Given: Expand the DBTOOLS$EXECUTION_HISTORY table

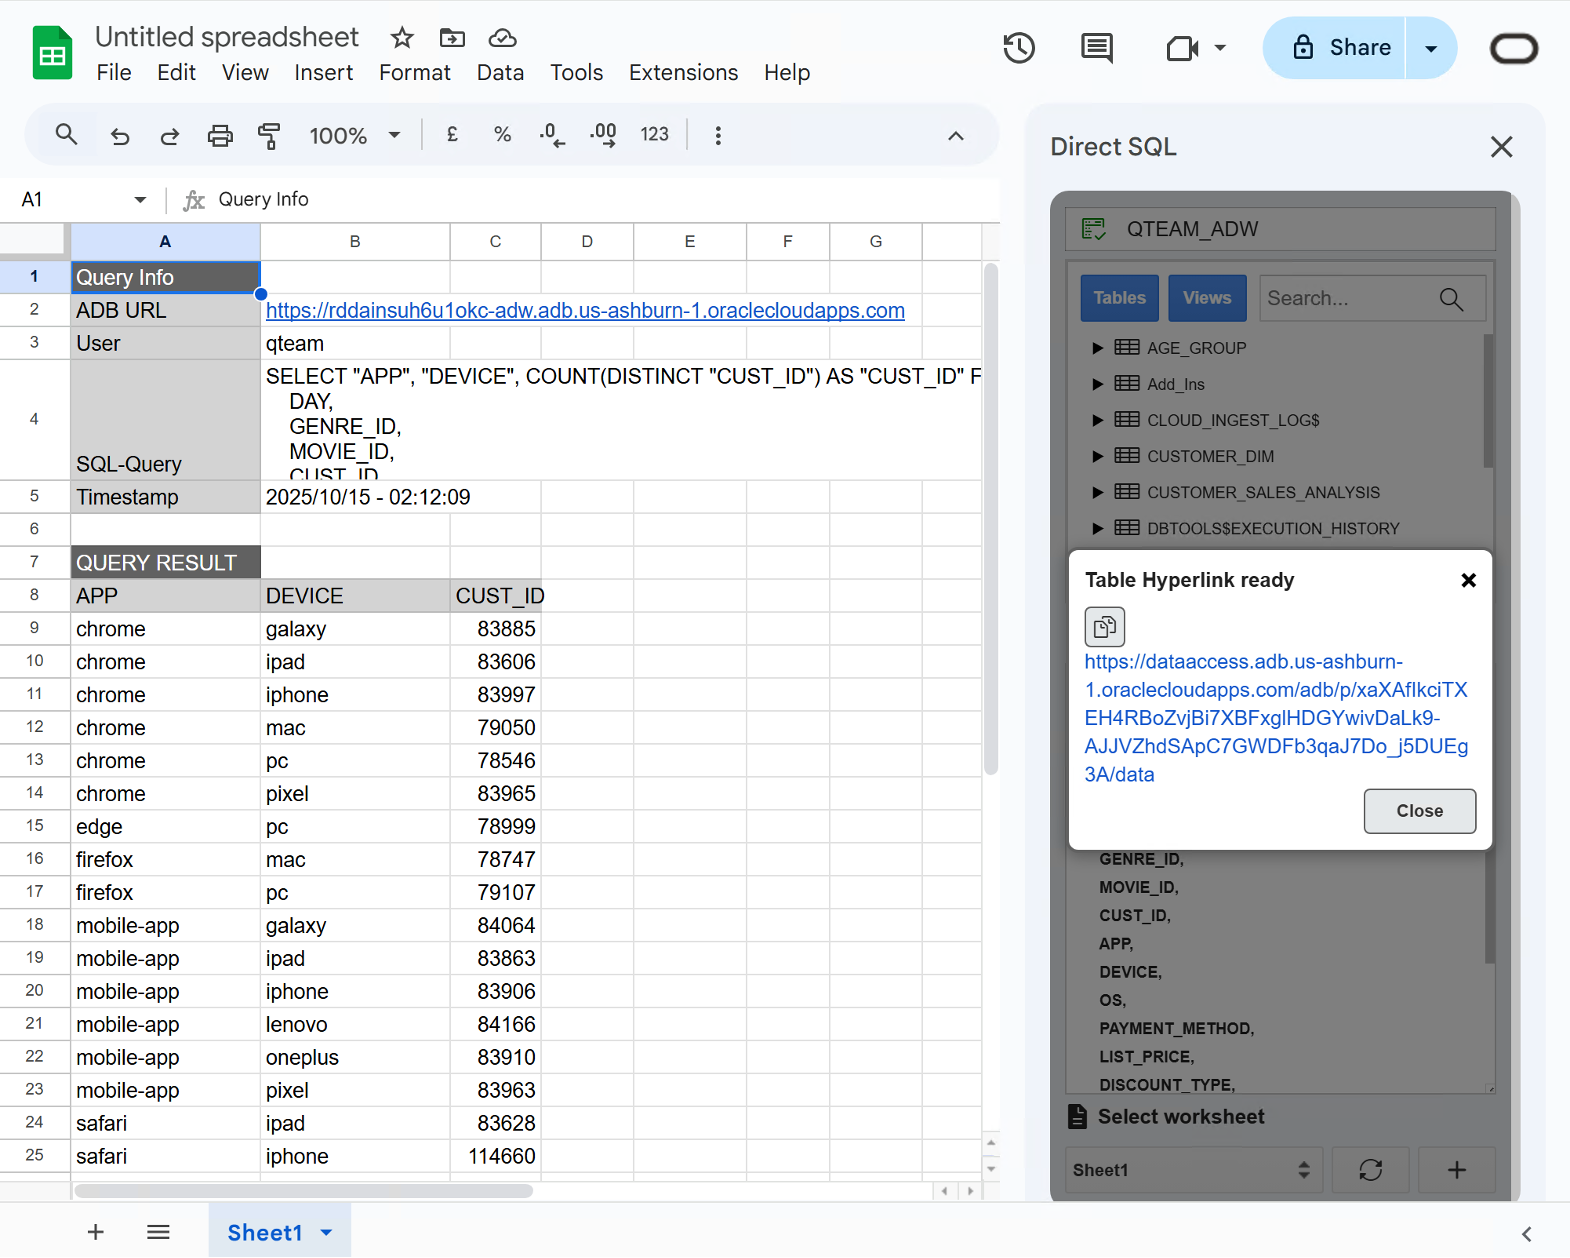Looking at the screenshot, I should (x=1097, y=528).
